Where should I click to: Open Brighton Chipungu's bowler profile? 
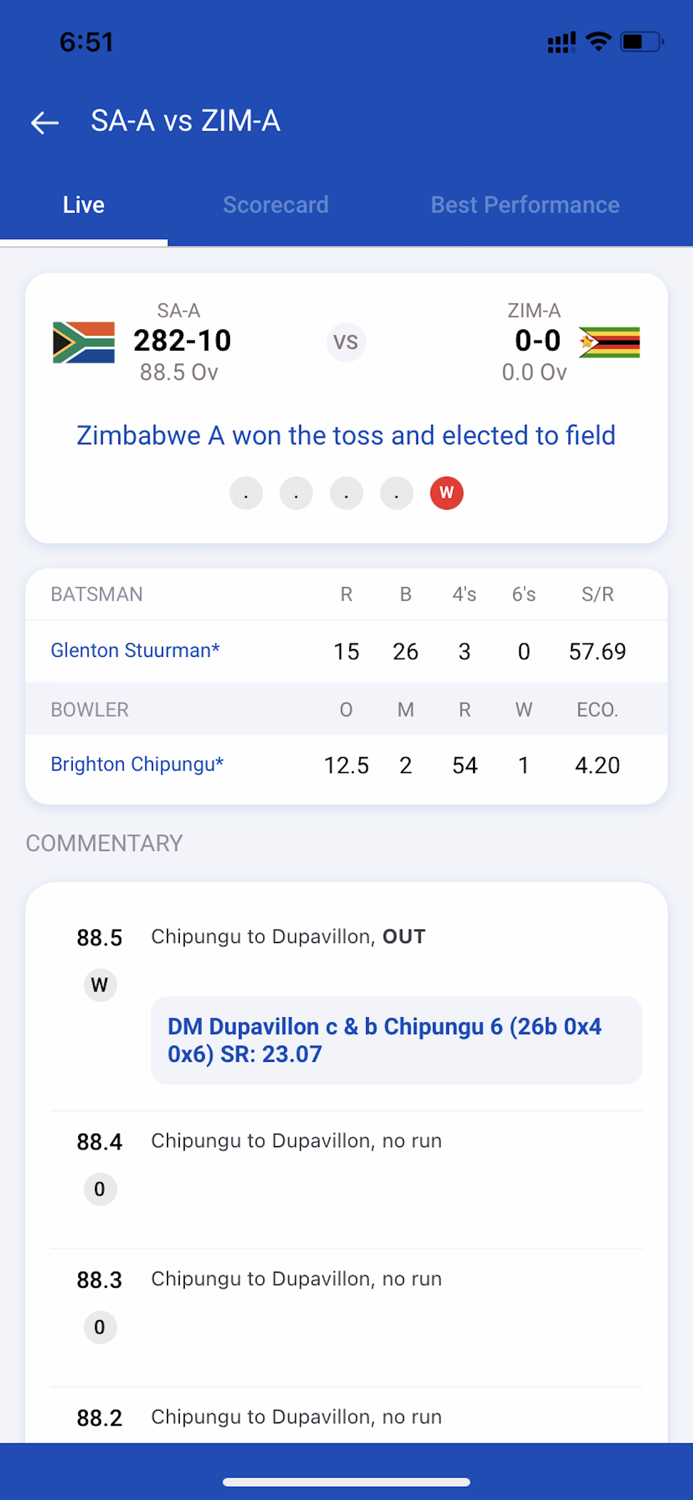coord(137,765)
